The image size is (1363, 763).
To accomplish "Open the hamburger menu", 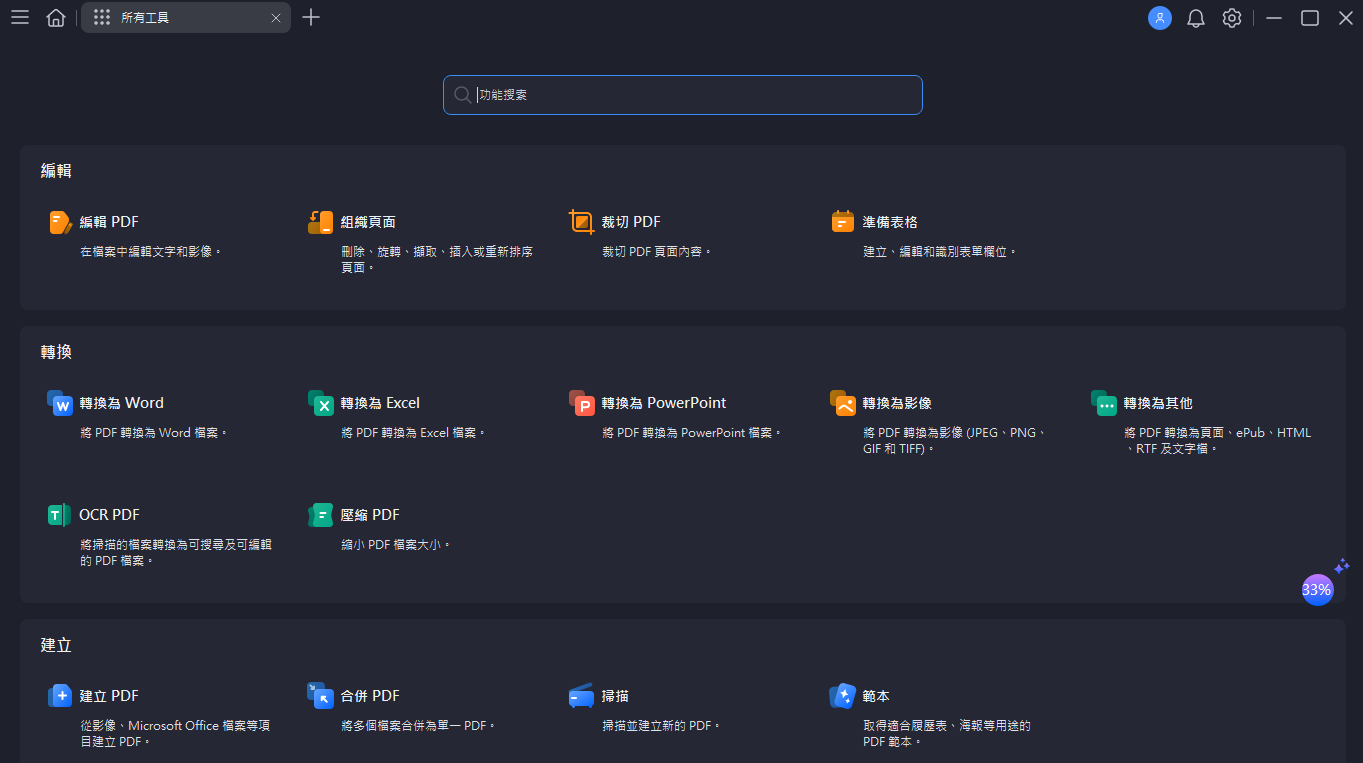I will tap(20, 17).
